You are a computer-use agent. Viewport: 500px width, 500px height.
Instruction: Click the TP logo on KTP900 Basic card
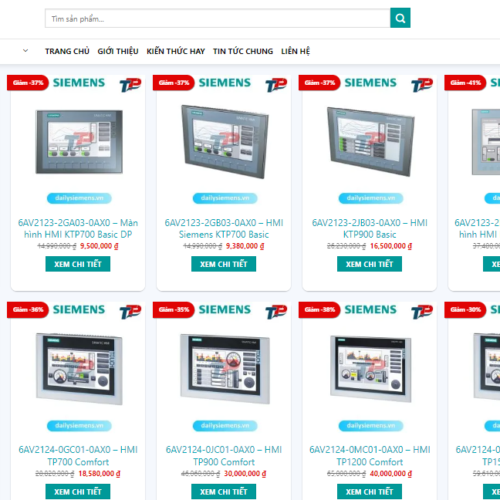point(422,85)
